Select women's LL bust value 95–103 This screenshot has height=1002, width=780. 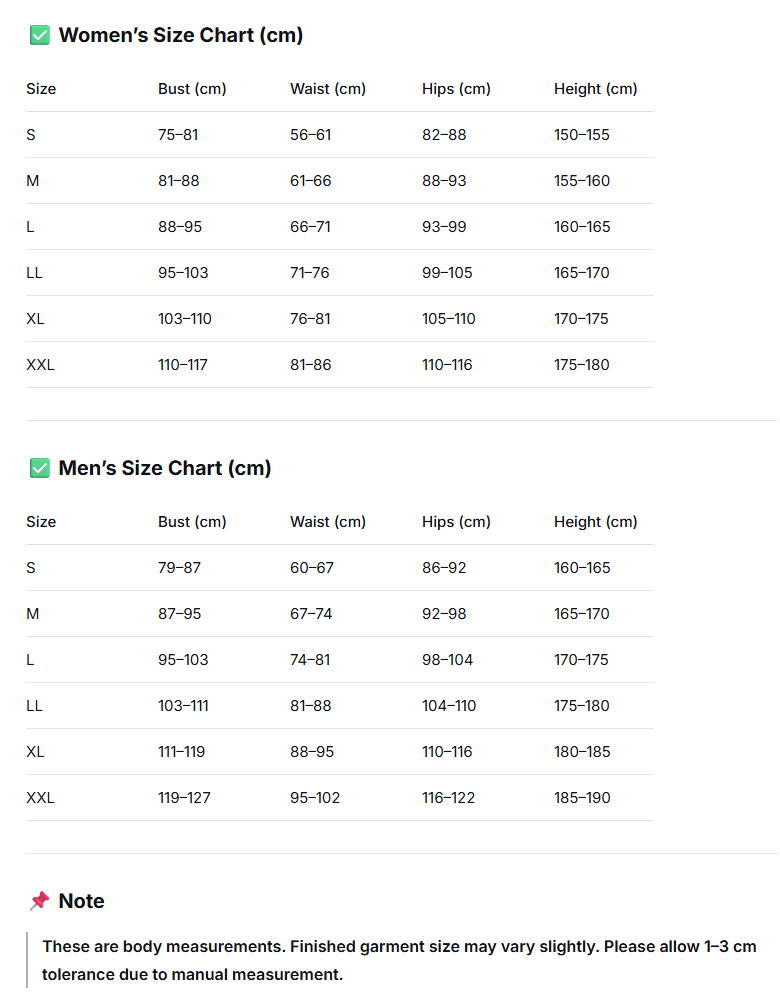pos(183,273)
